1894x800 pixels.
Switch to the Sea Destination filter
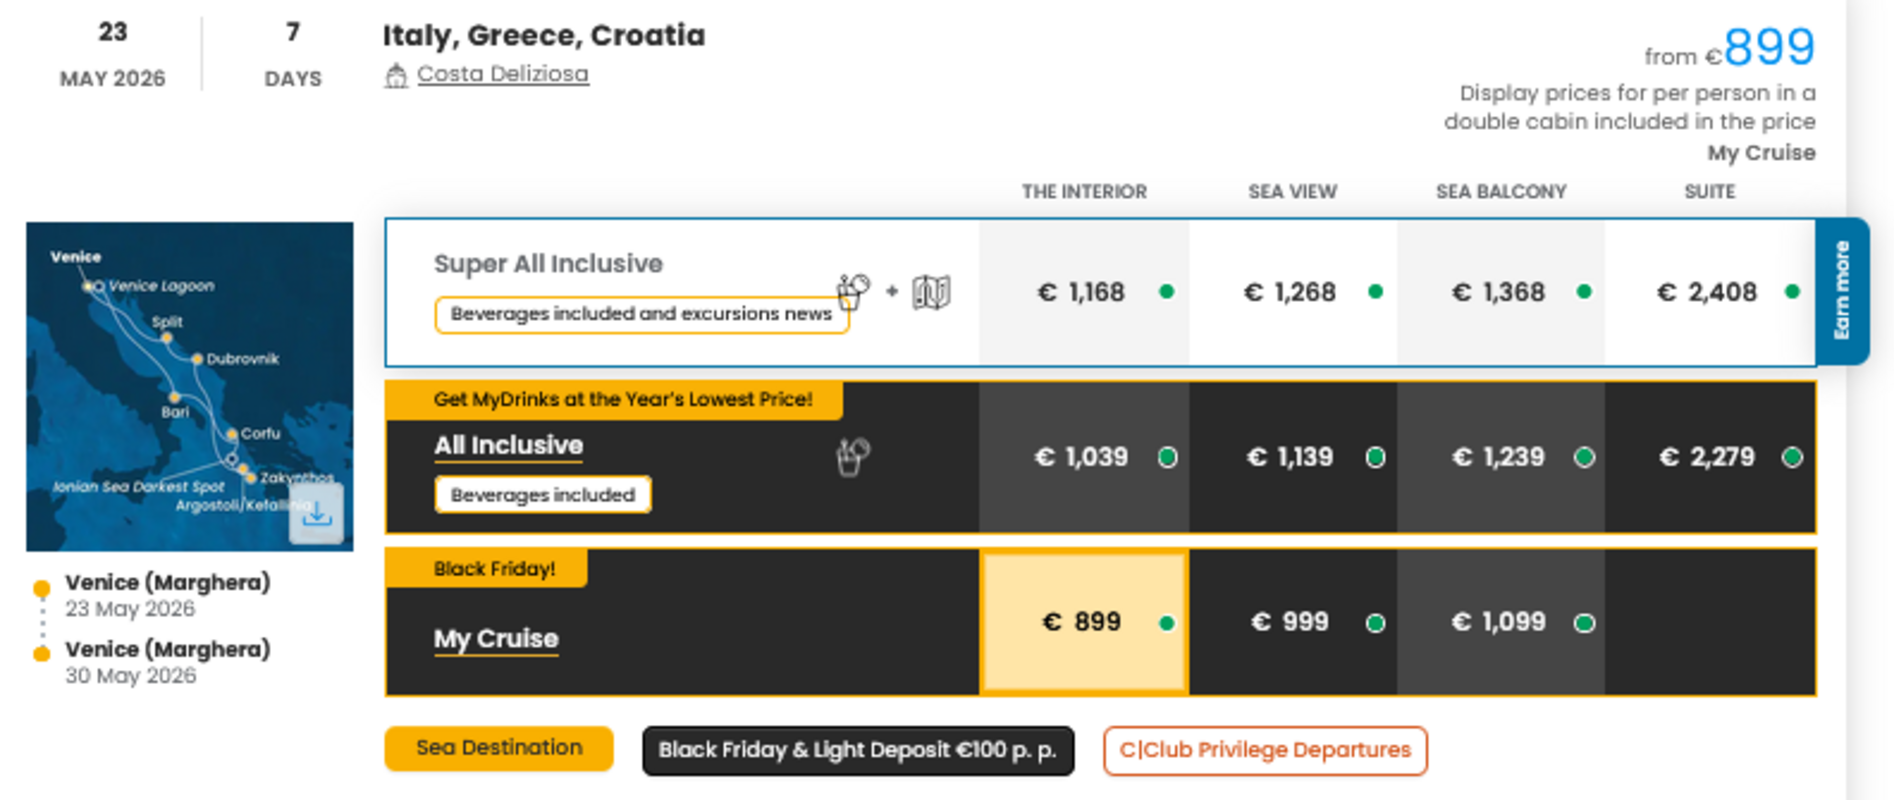pos(498,748)
